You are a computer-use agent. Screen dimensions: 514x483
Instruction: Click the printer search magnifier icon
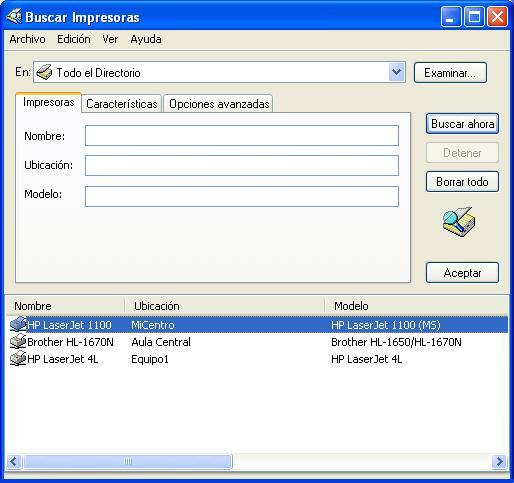click(459, 222)
